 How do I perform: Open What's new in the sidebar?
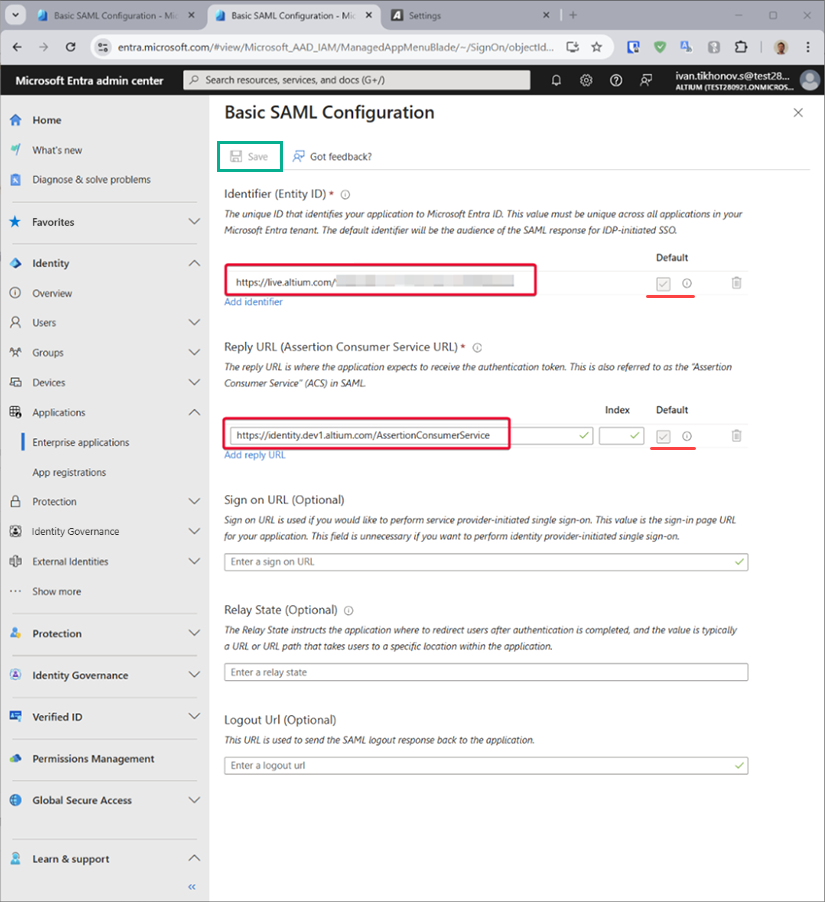(57, 150)
